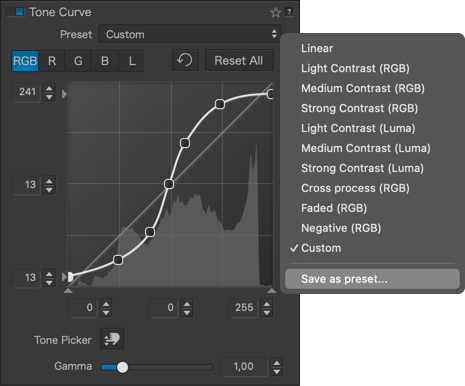Open Tone Curve help question mark icon
This screenshot has width=465, height=386.
point(289,12)
